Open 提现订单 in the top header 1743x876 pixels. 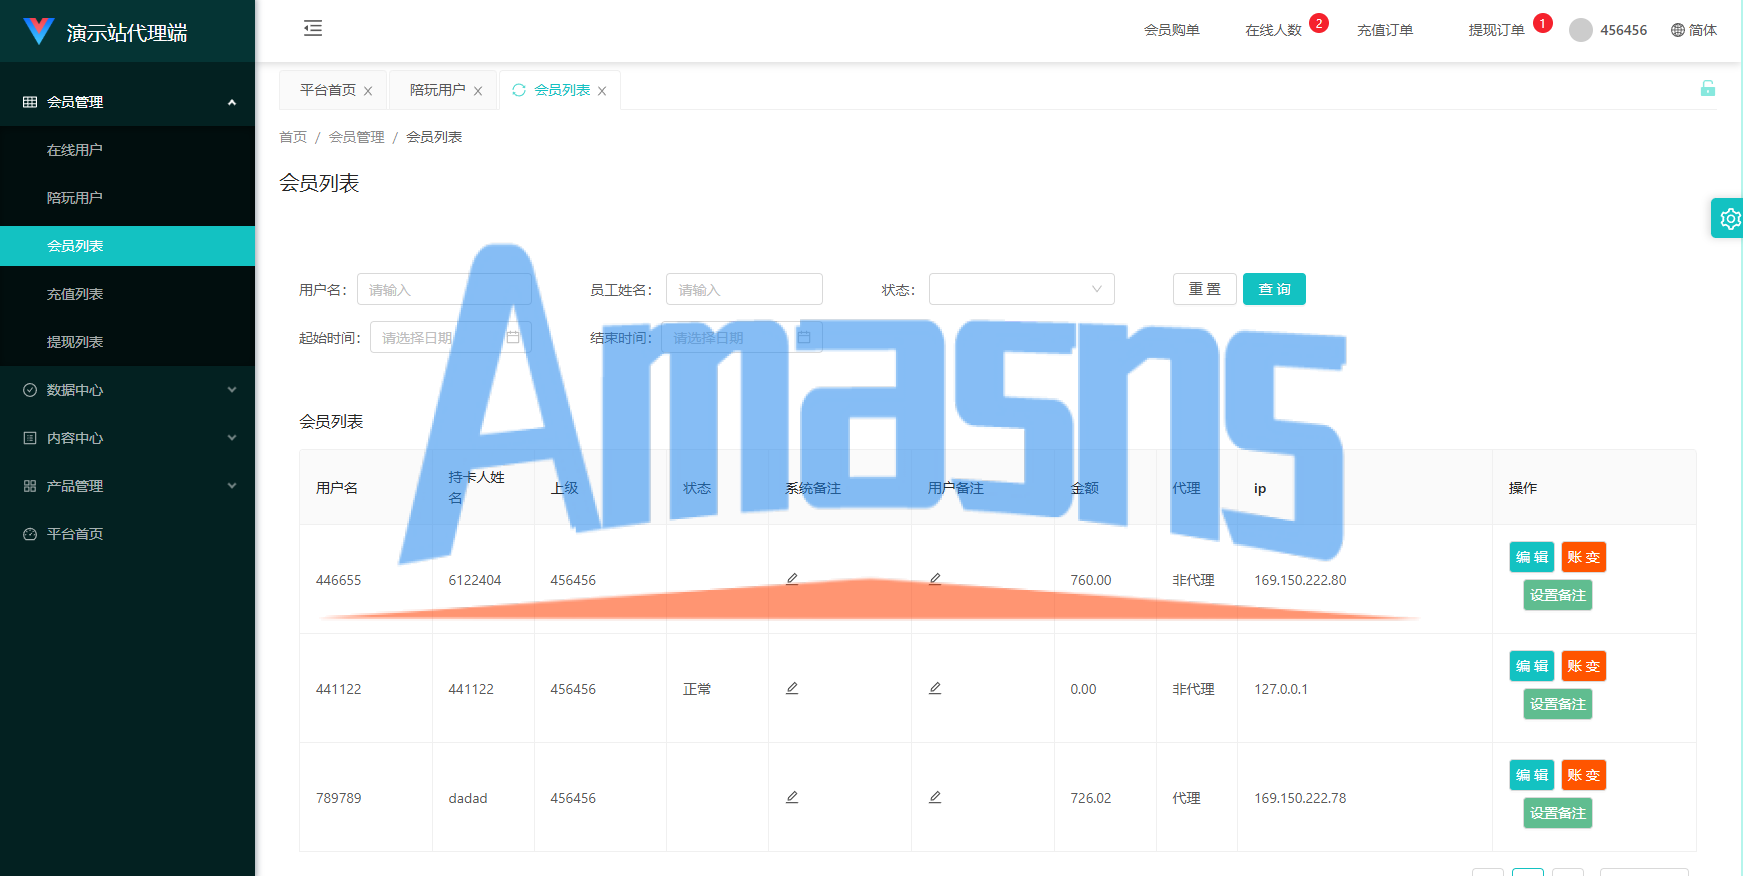(1496, 30)
